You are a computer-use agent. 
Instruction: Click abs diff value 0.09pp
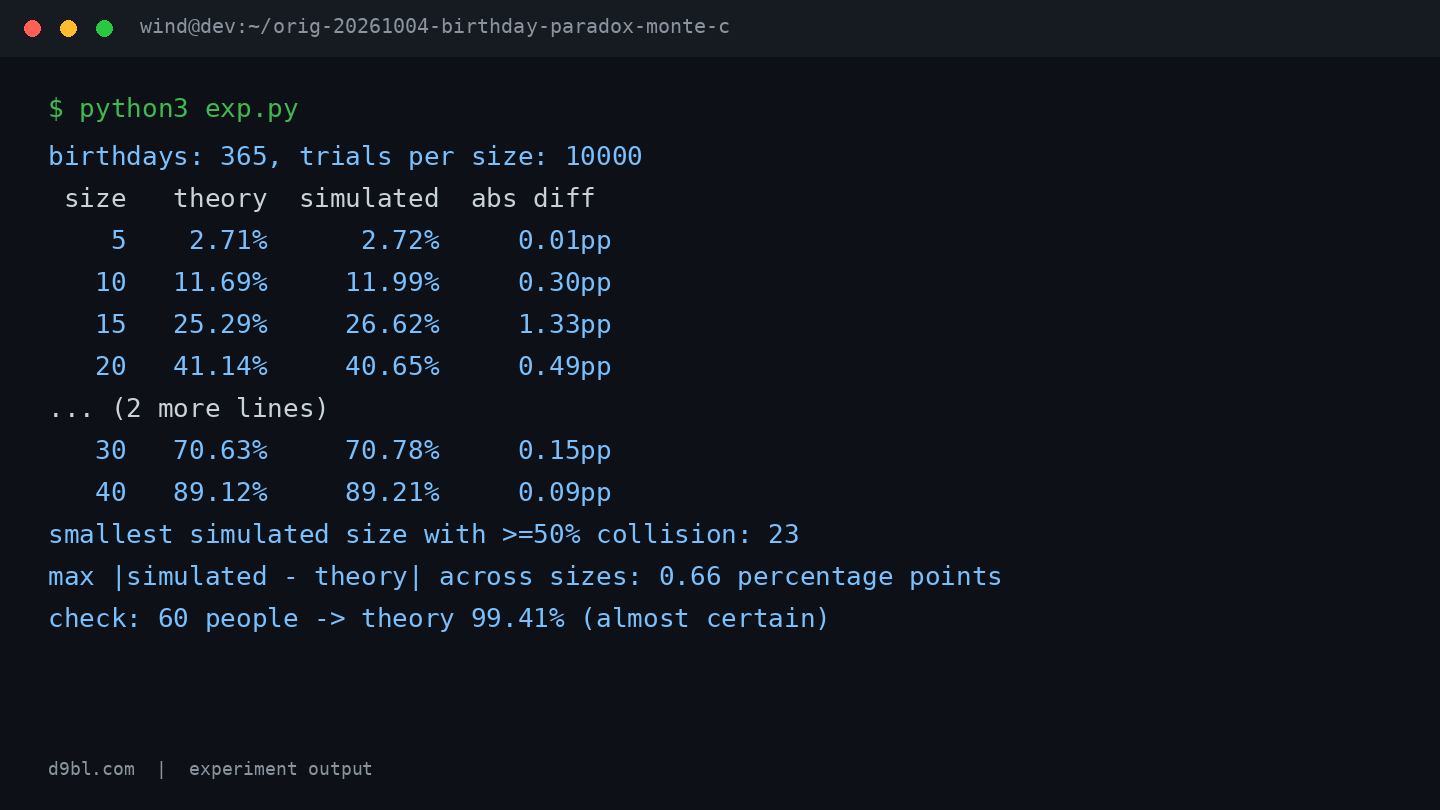tap(564, 493)
